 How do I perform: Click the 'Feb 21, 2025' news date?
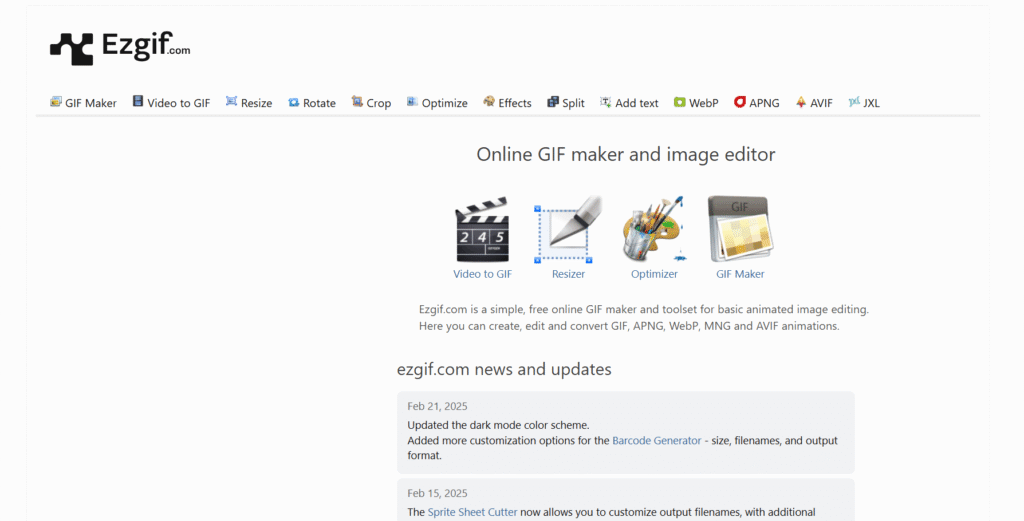pos(438,406)
